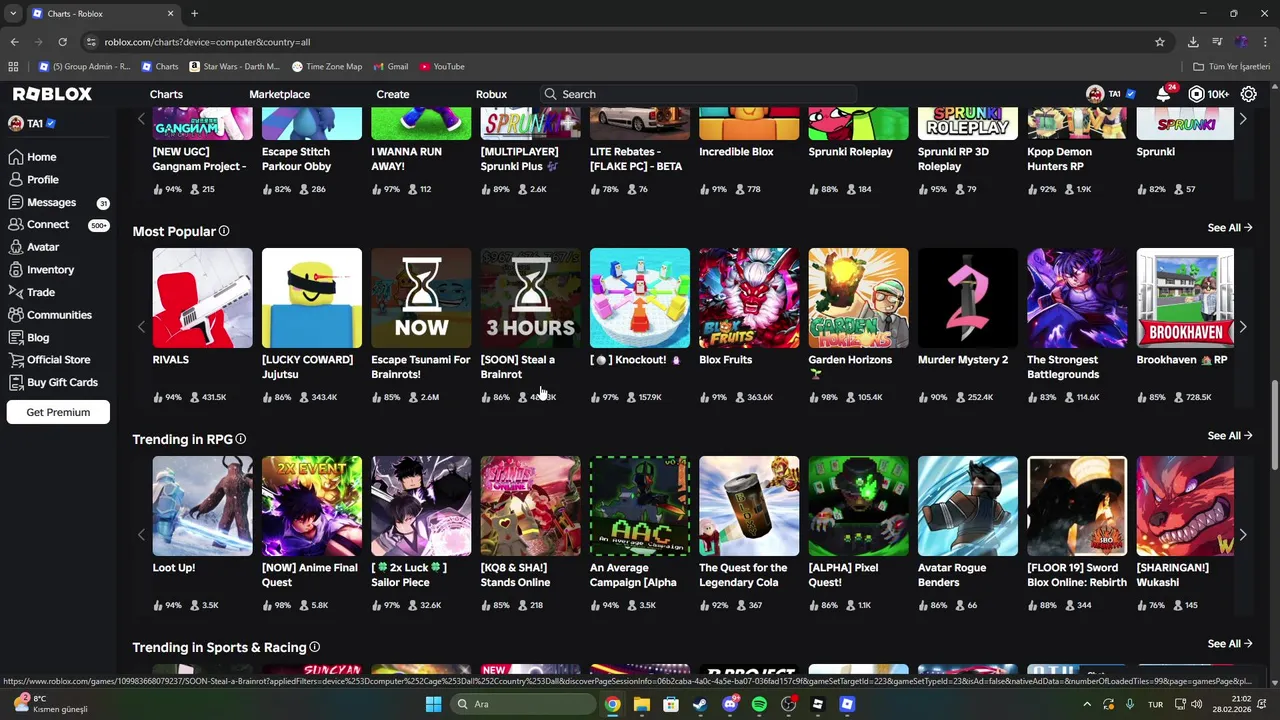Open the notifications bell icon
The width and height of the screenshot is (1280, 720).
tap(1163, 94)
